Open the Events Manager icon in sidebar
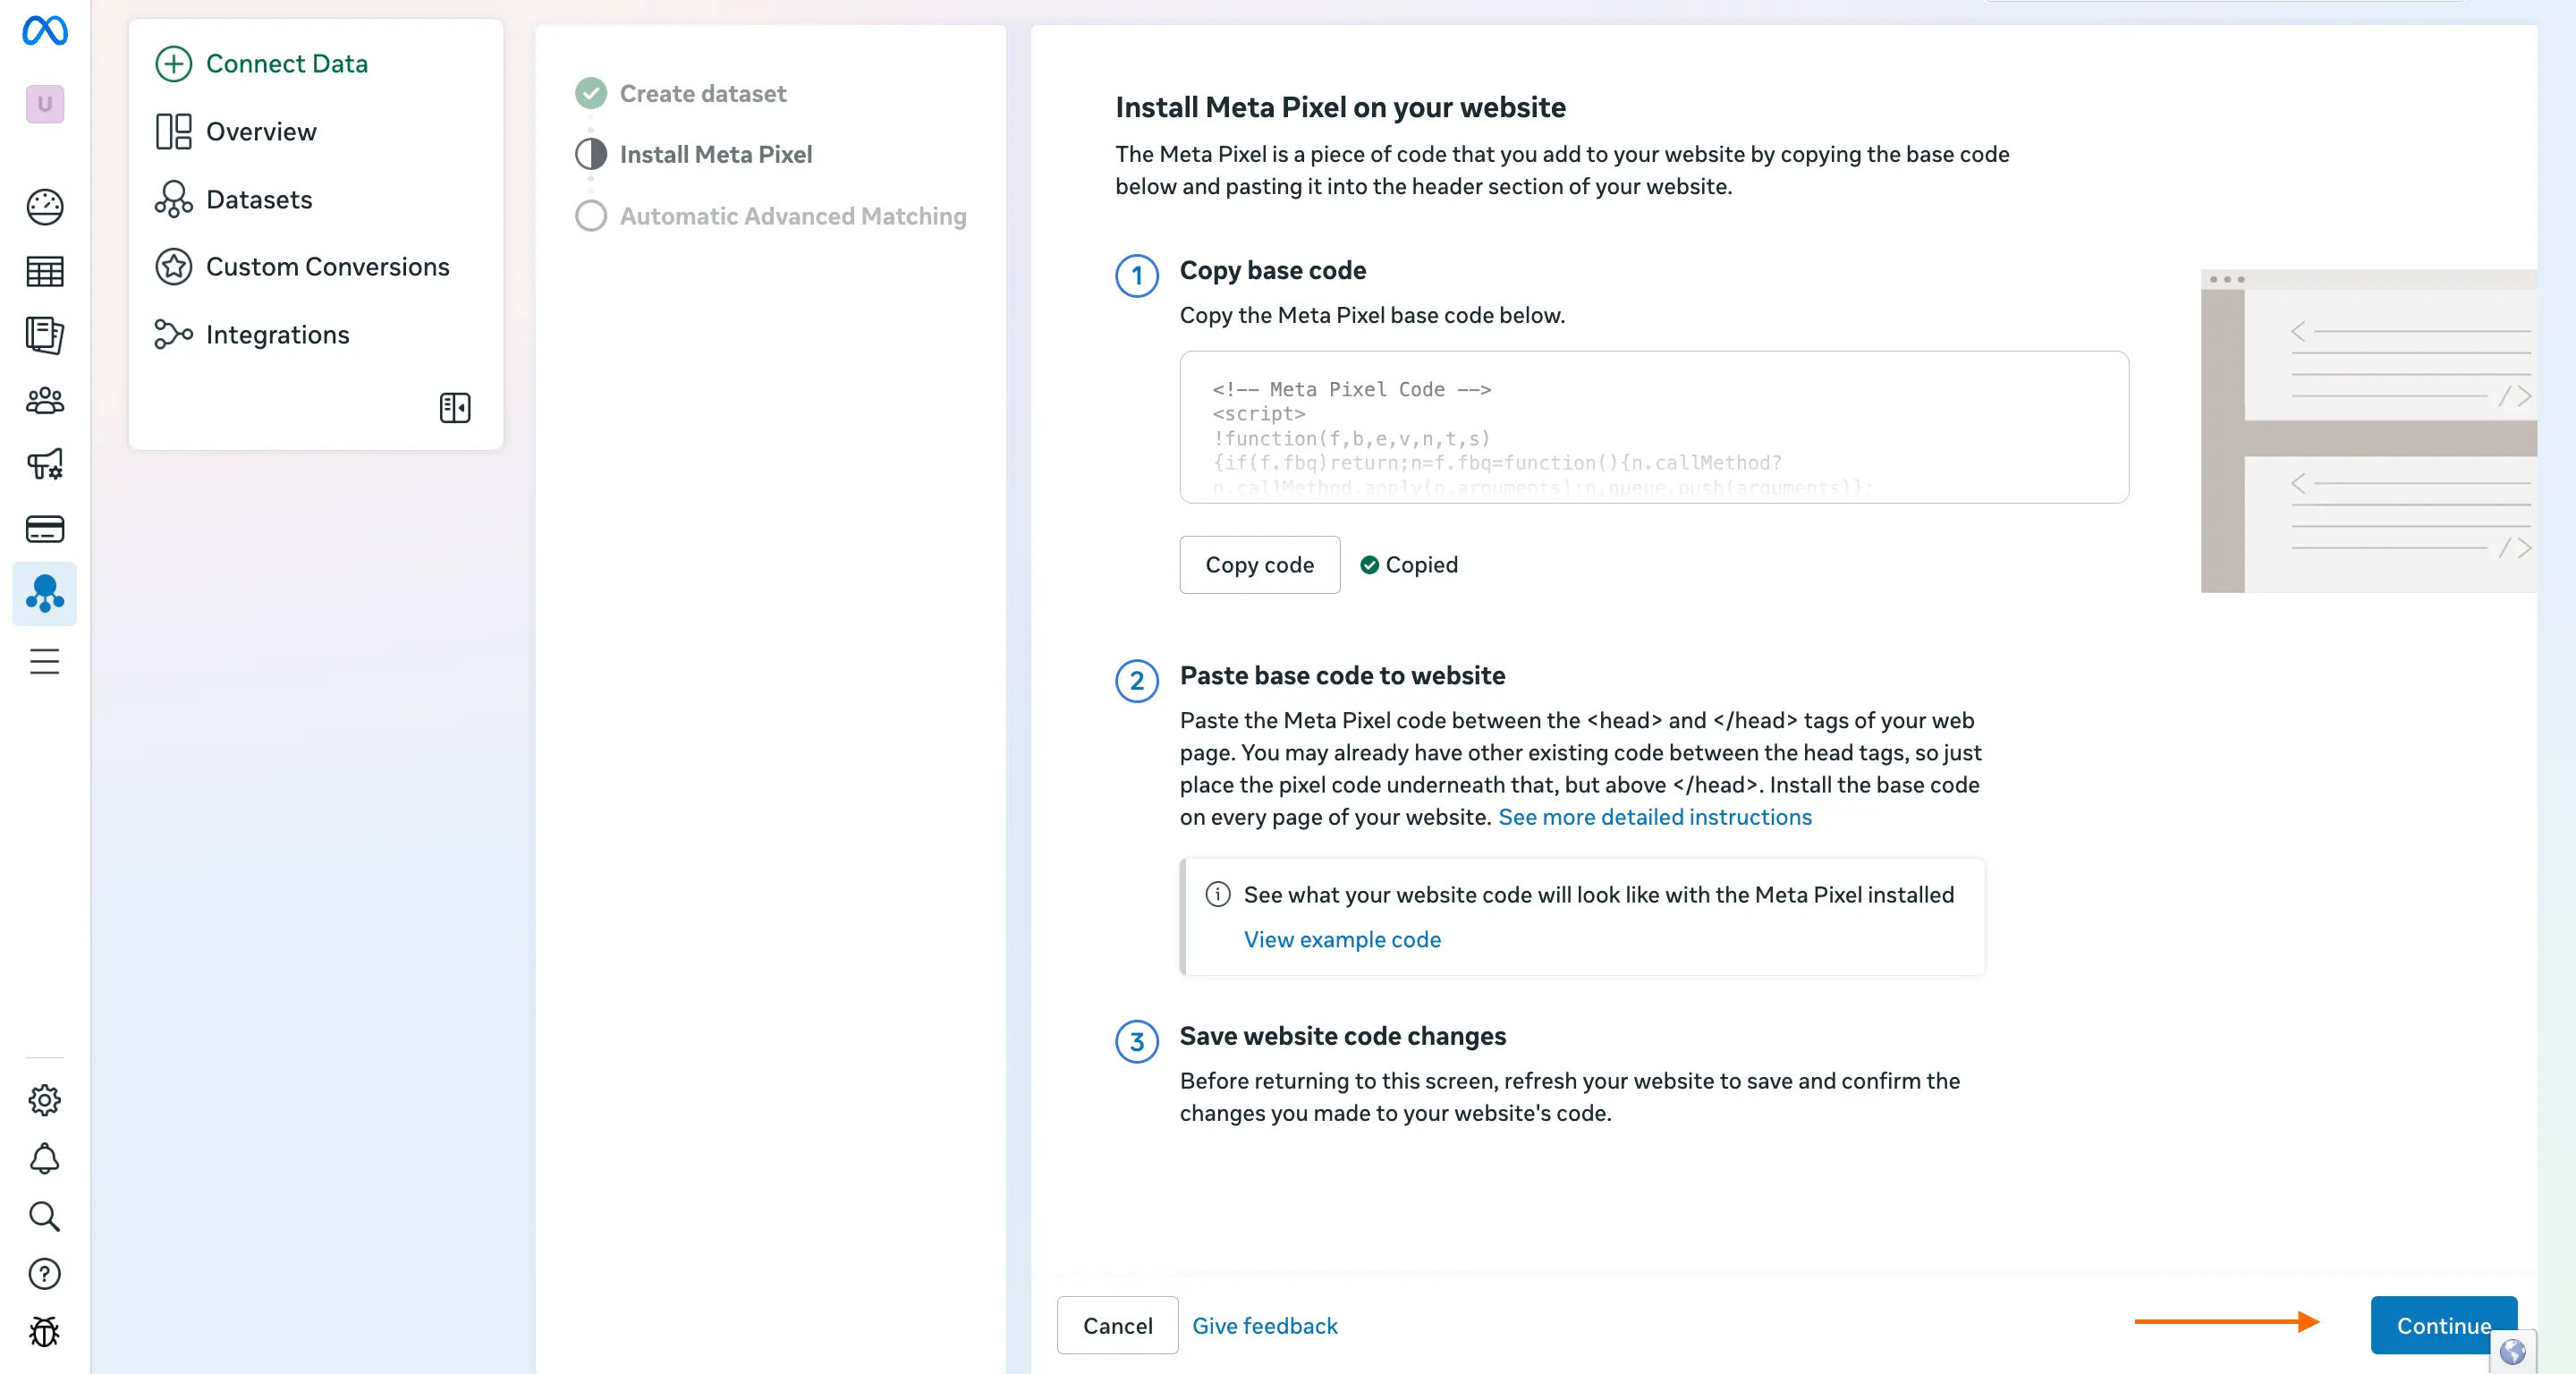Image resolution: width=2576 pixels, height=1374 pixels. point(45,594)
